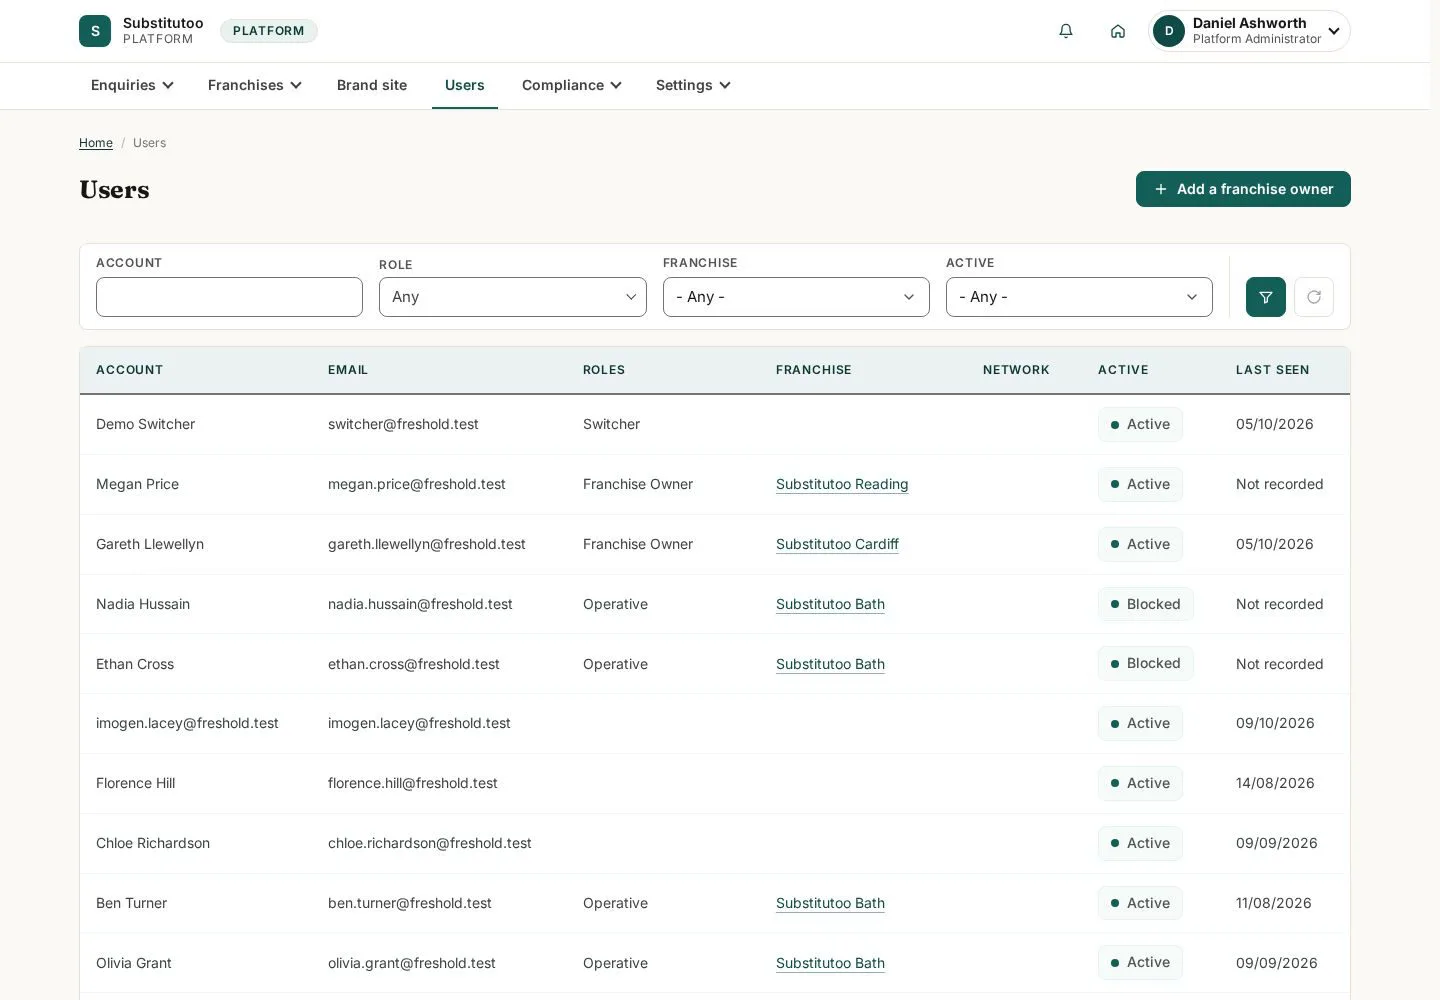Viewport: 1440px width, 1000px height.
Task: Open Nadia Hussain's Substitutoo Bath link
Action: click(x=830, y=604)
